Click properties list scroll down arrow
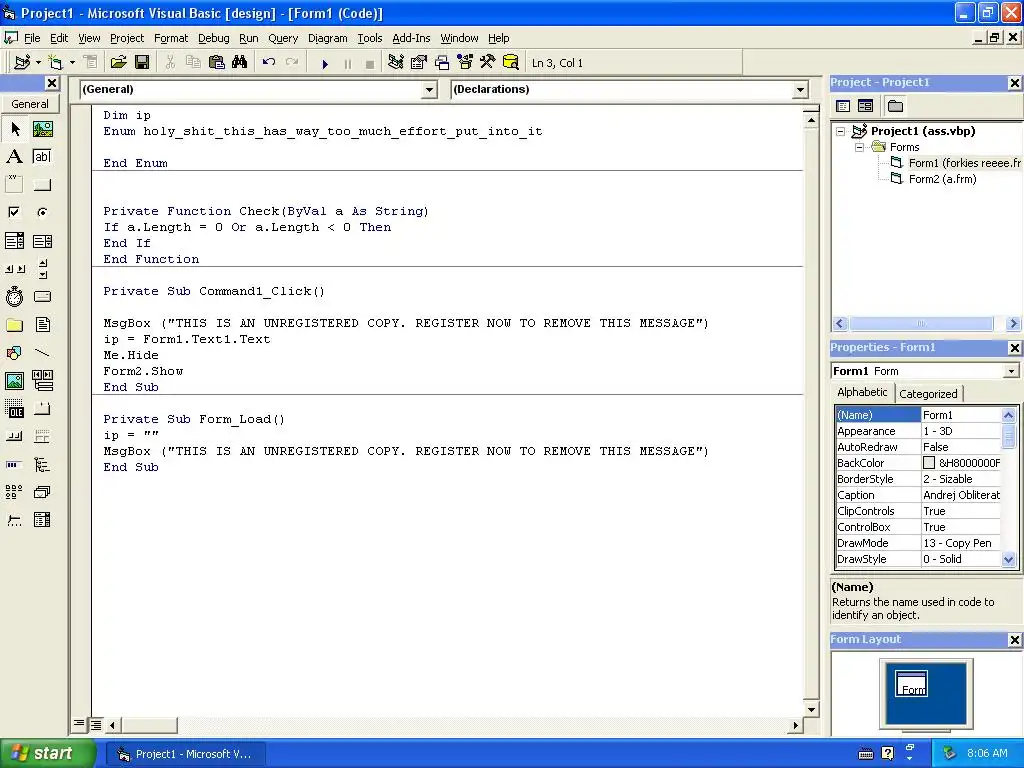 pos(1008,559)
